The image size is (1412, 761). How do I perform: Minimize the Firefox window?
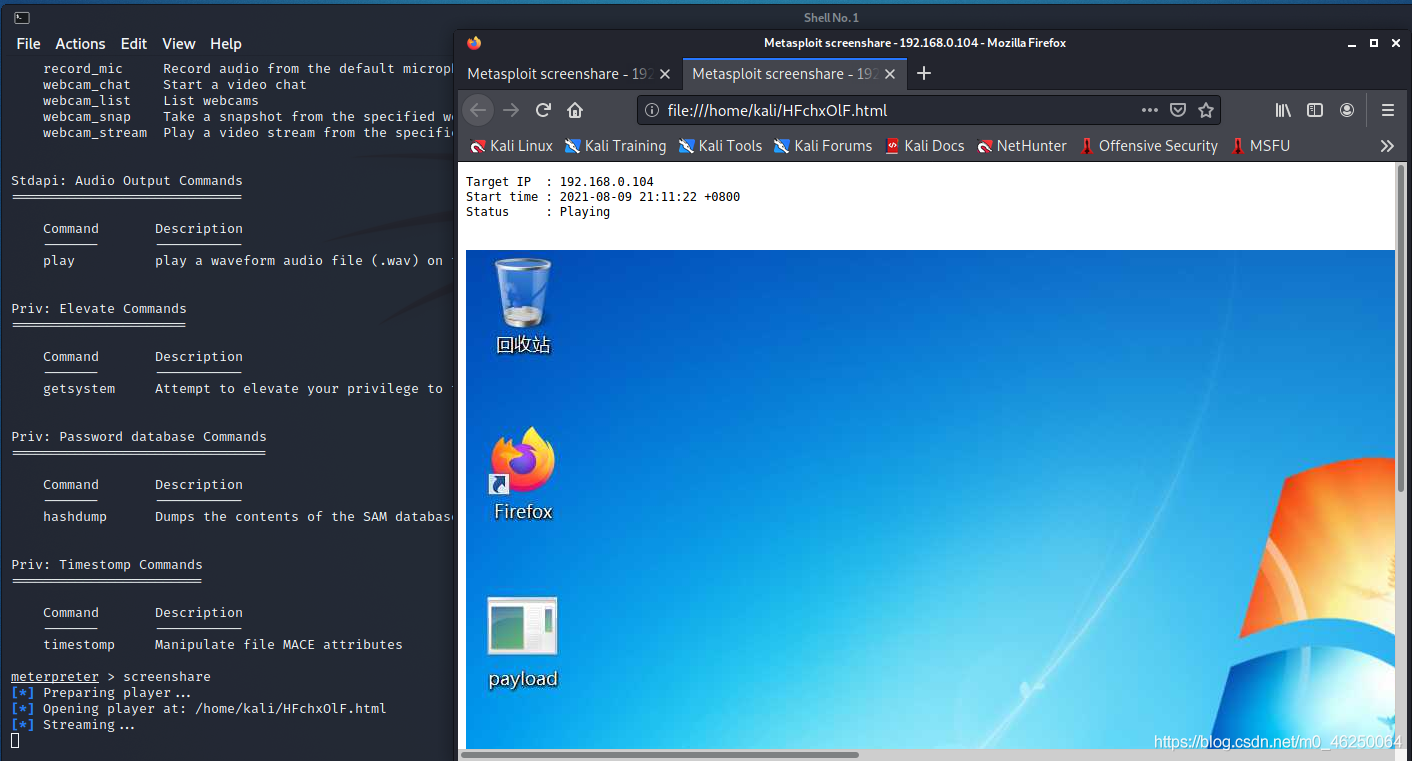tap(1354, 43)
